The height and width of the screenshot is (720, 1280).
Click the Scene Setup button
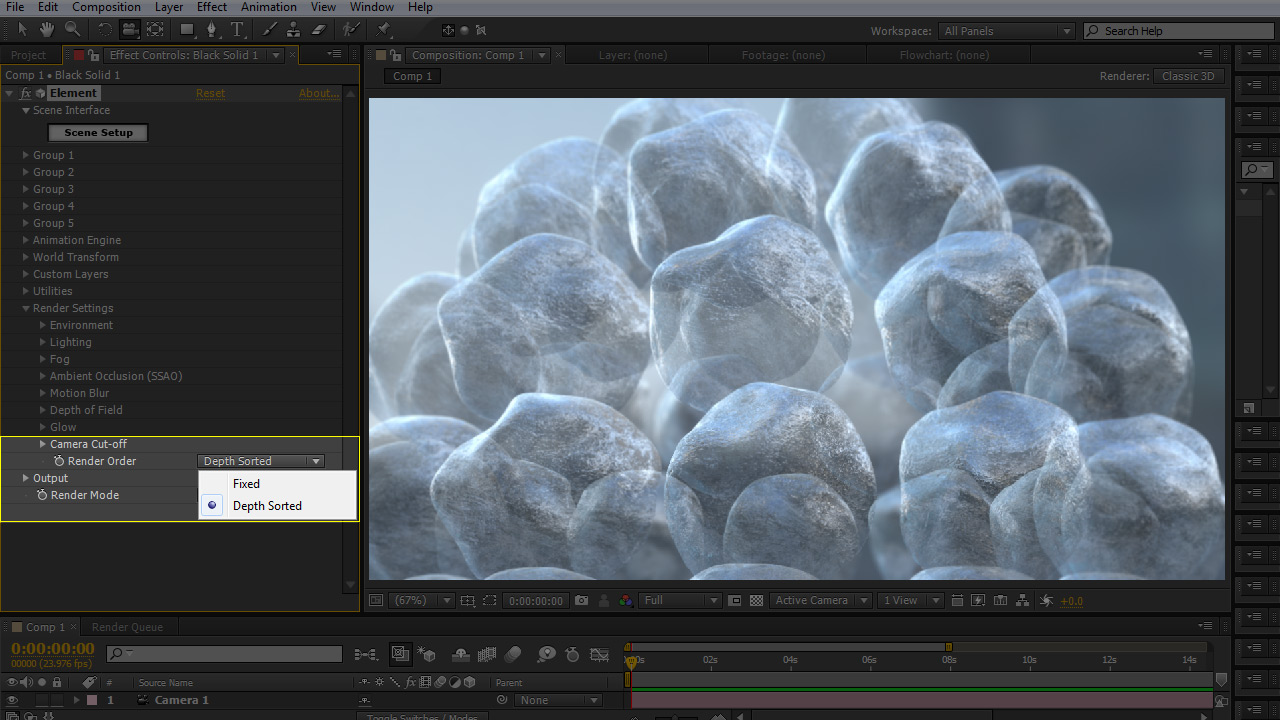click(97, 132)
